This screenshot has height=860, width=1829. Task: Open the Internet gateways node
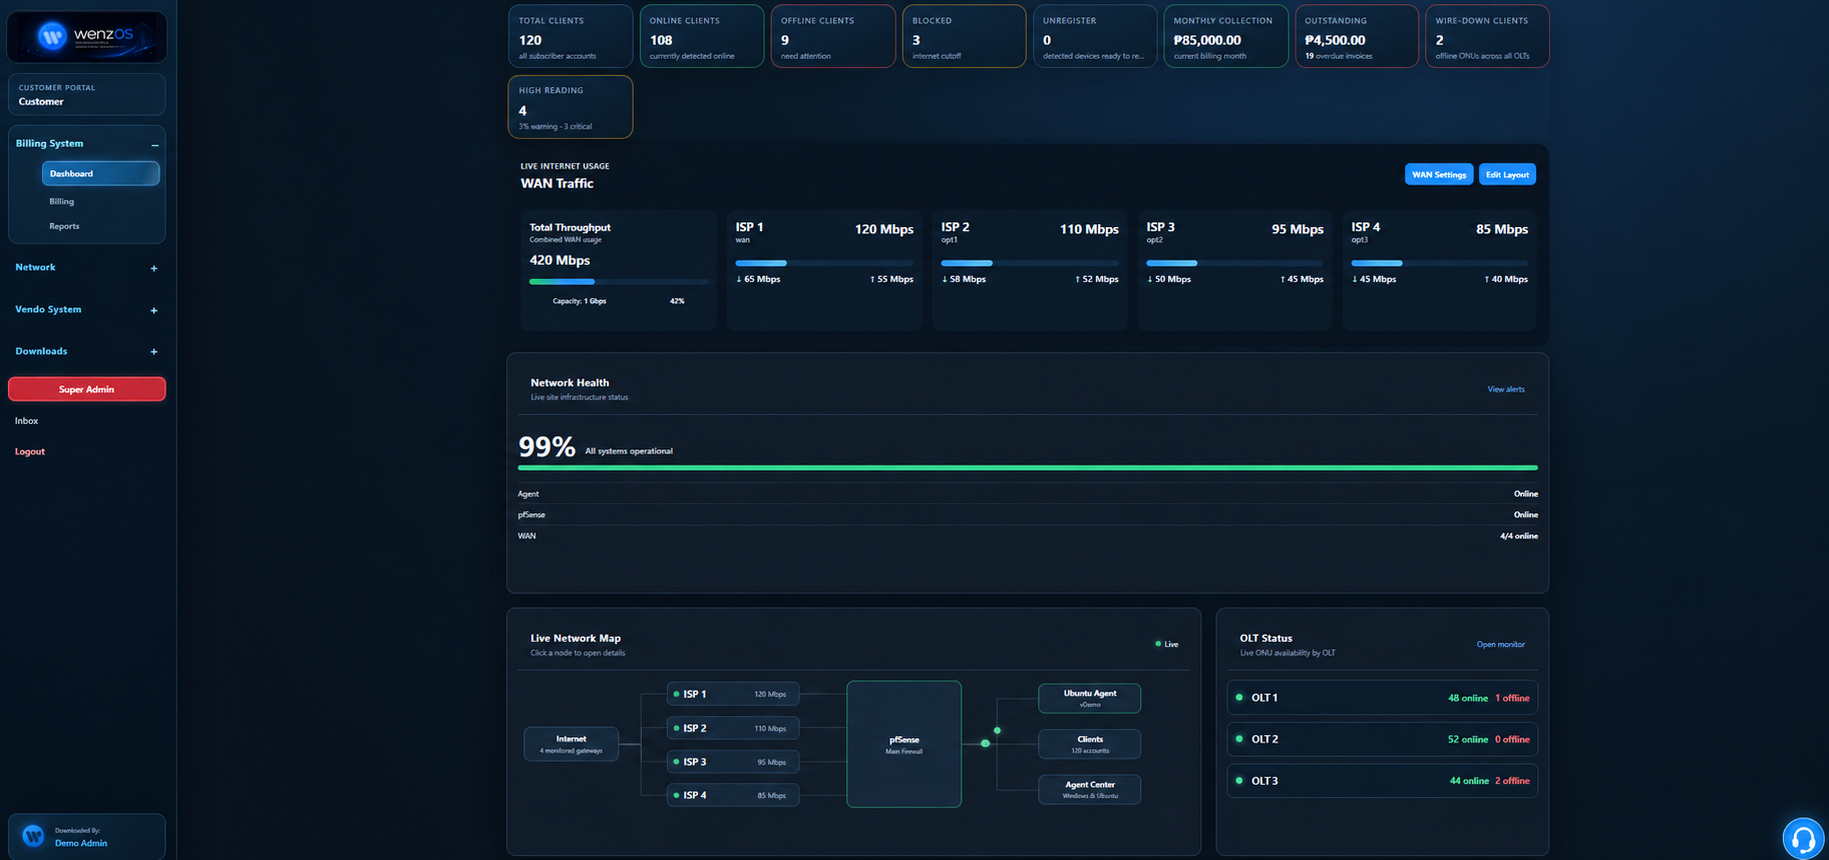pos(571,744)
